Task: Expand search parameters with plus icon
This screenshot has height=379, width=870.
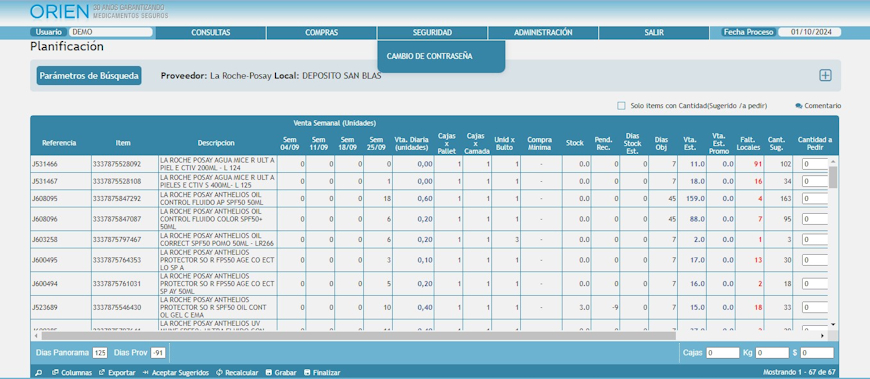Action: pos(825,75)
